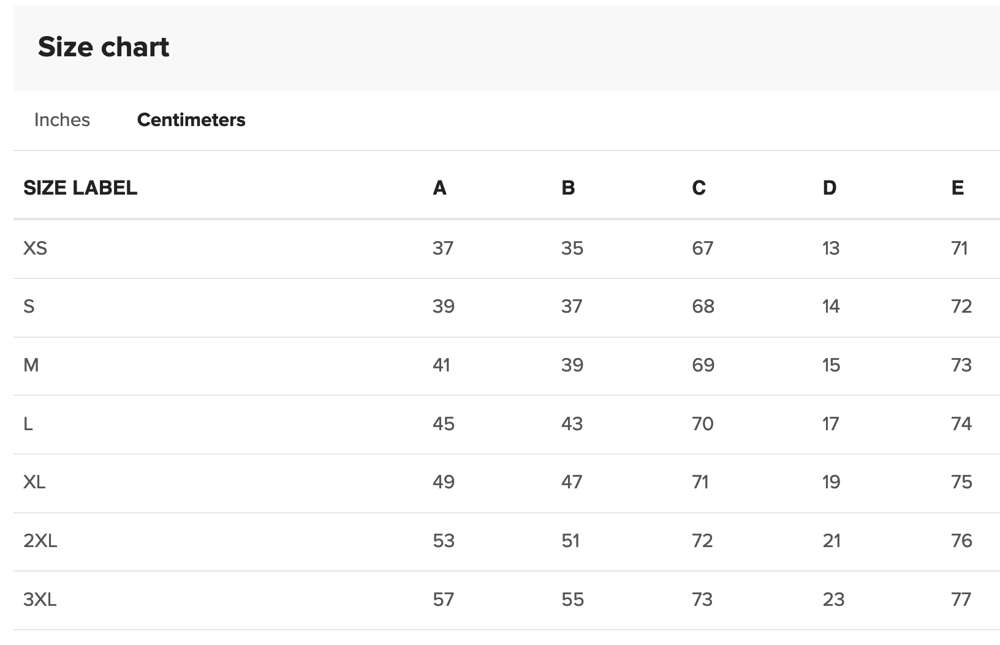Viewport: 1000px width, 645px height.
Task: Click value 17 in L row
Action: (x=830, y=424)
